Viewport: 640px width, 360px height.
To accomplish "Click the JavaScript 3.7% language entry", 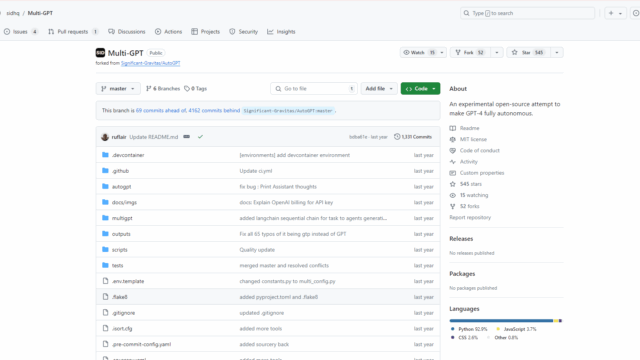I will [516, 329].
